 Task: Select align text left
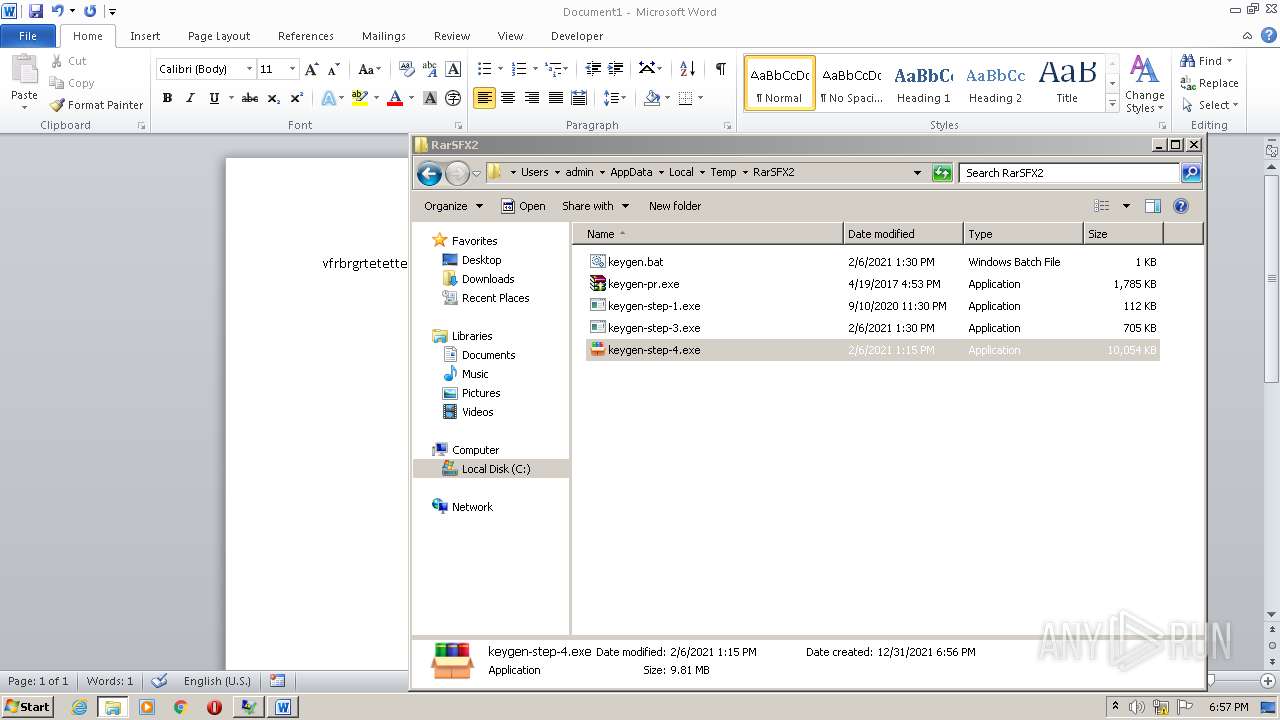coord(484,98)
